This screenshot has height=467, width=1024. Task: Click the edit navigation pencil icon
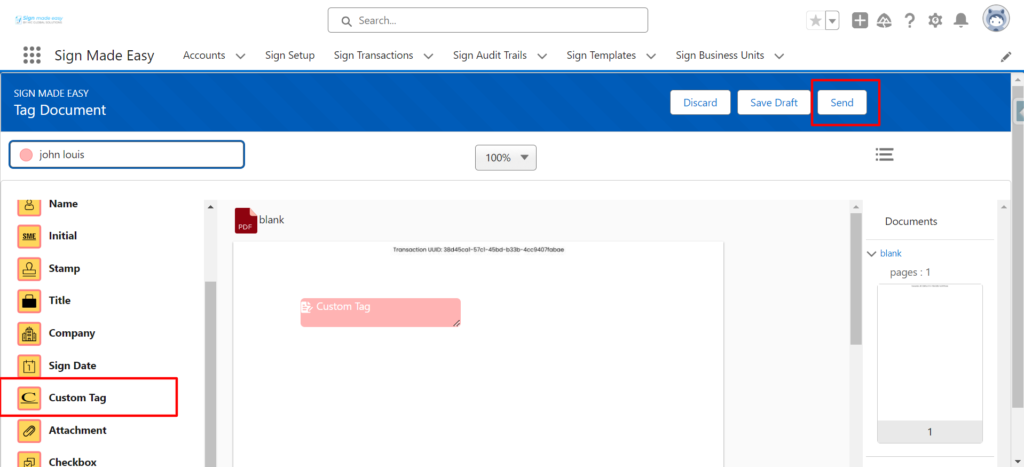[x=1006, y=57]
